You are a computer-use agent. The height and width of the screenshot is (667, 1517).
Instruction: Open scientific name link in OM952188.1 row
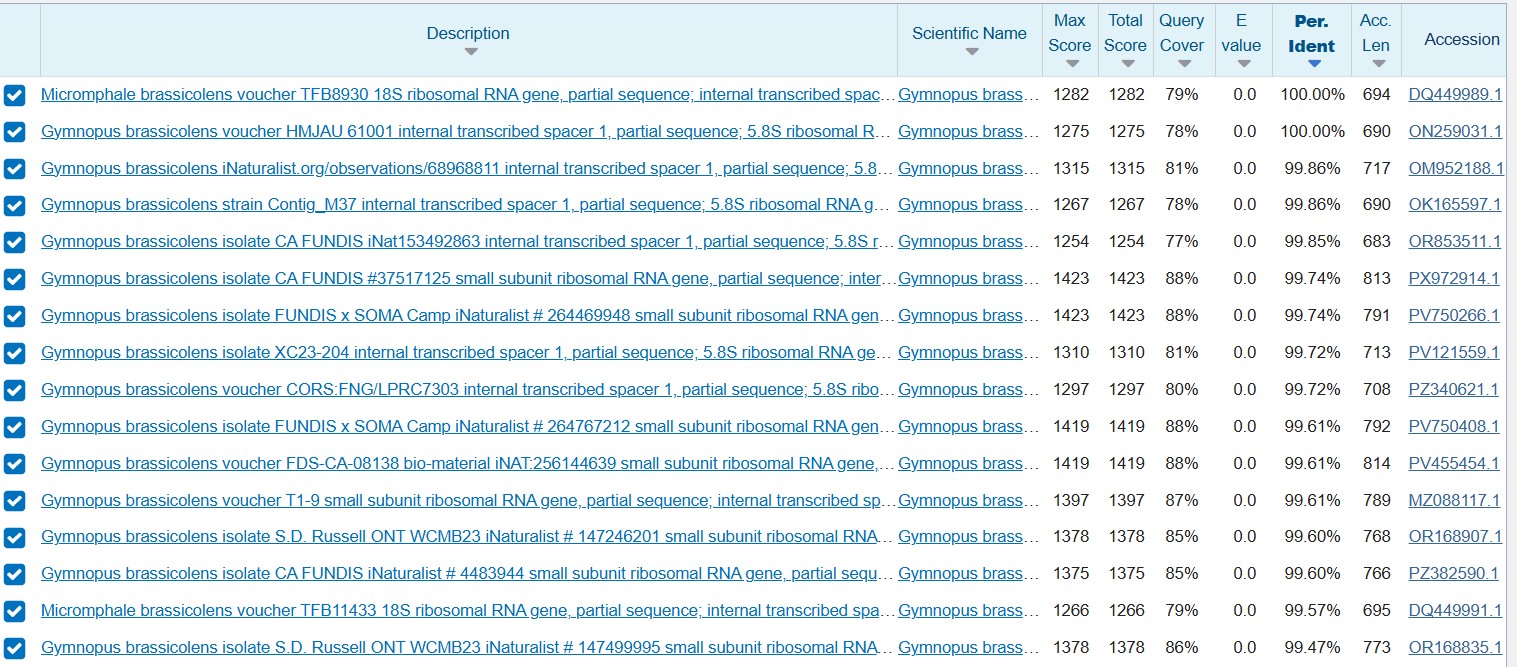pyautogui.click(x=961, y=169)
